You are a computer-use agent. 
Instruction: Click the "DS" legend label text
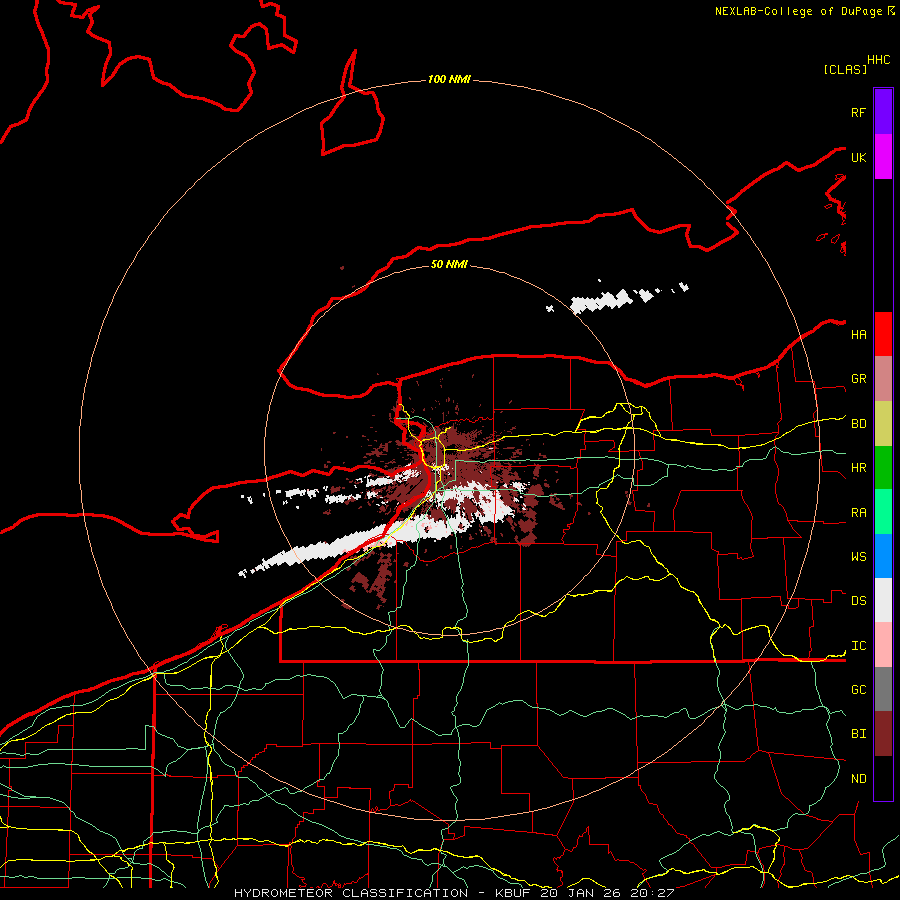click(858, 601)
